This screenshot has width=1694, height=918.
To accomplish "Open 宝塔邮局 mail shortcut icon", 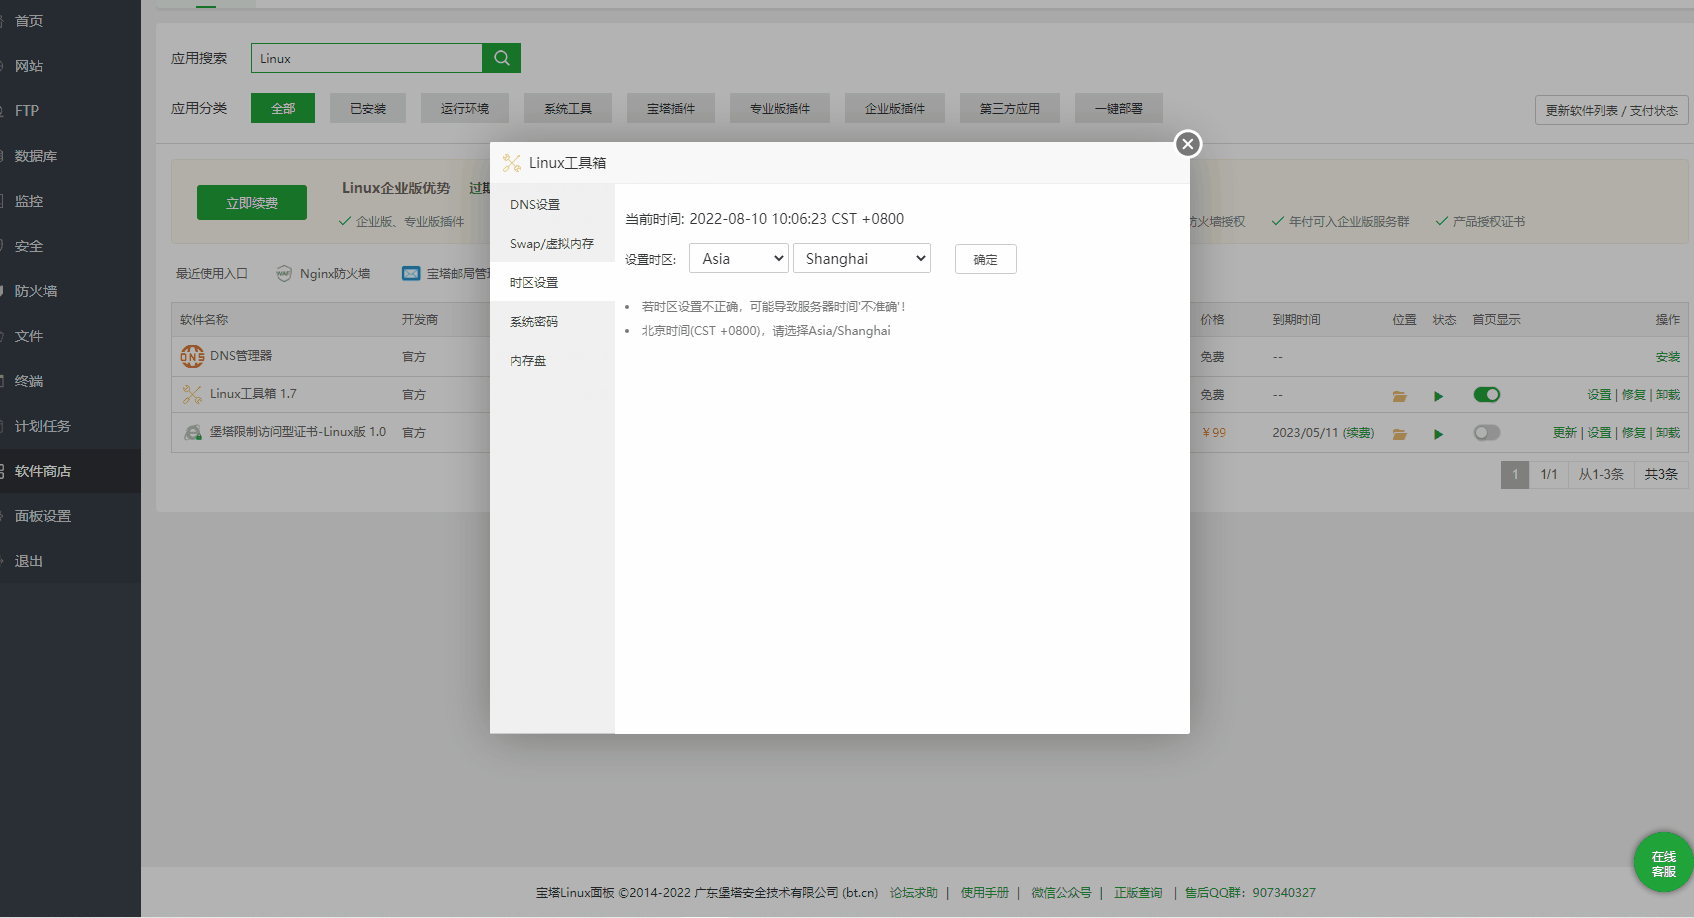I will click(411, 273).
